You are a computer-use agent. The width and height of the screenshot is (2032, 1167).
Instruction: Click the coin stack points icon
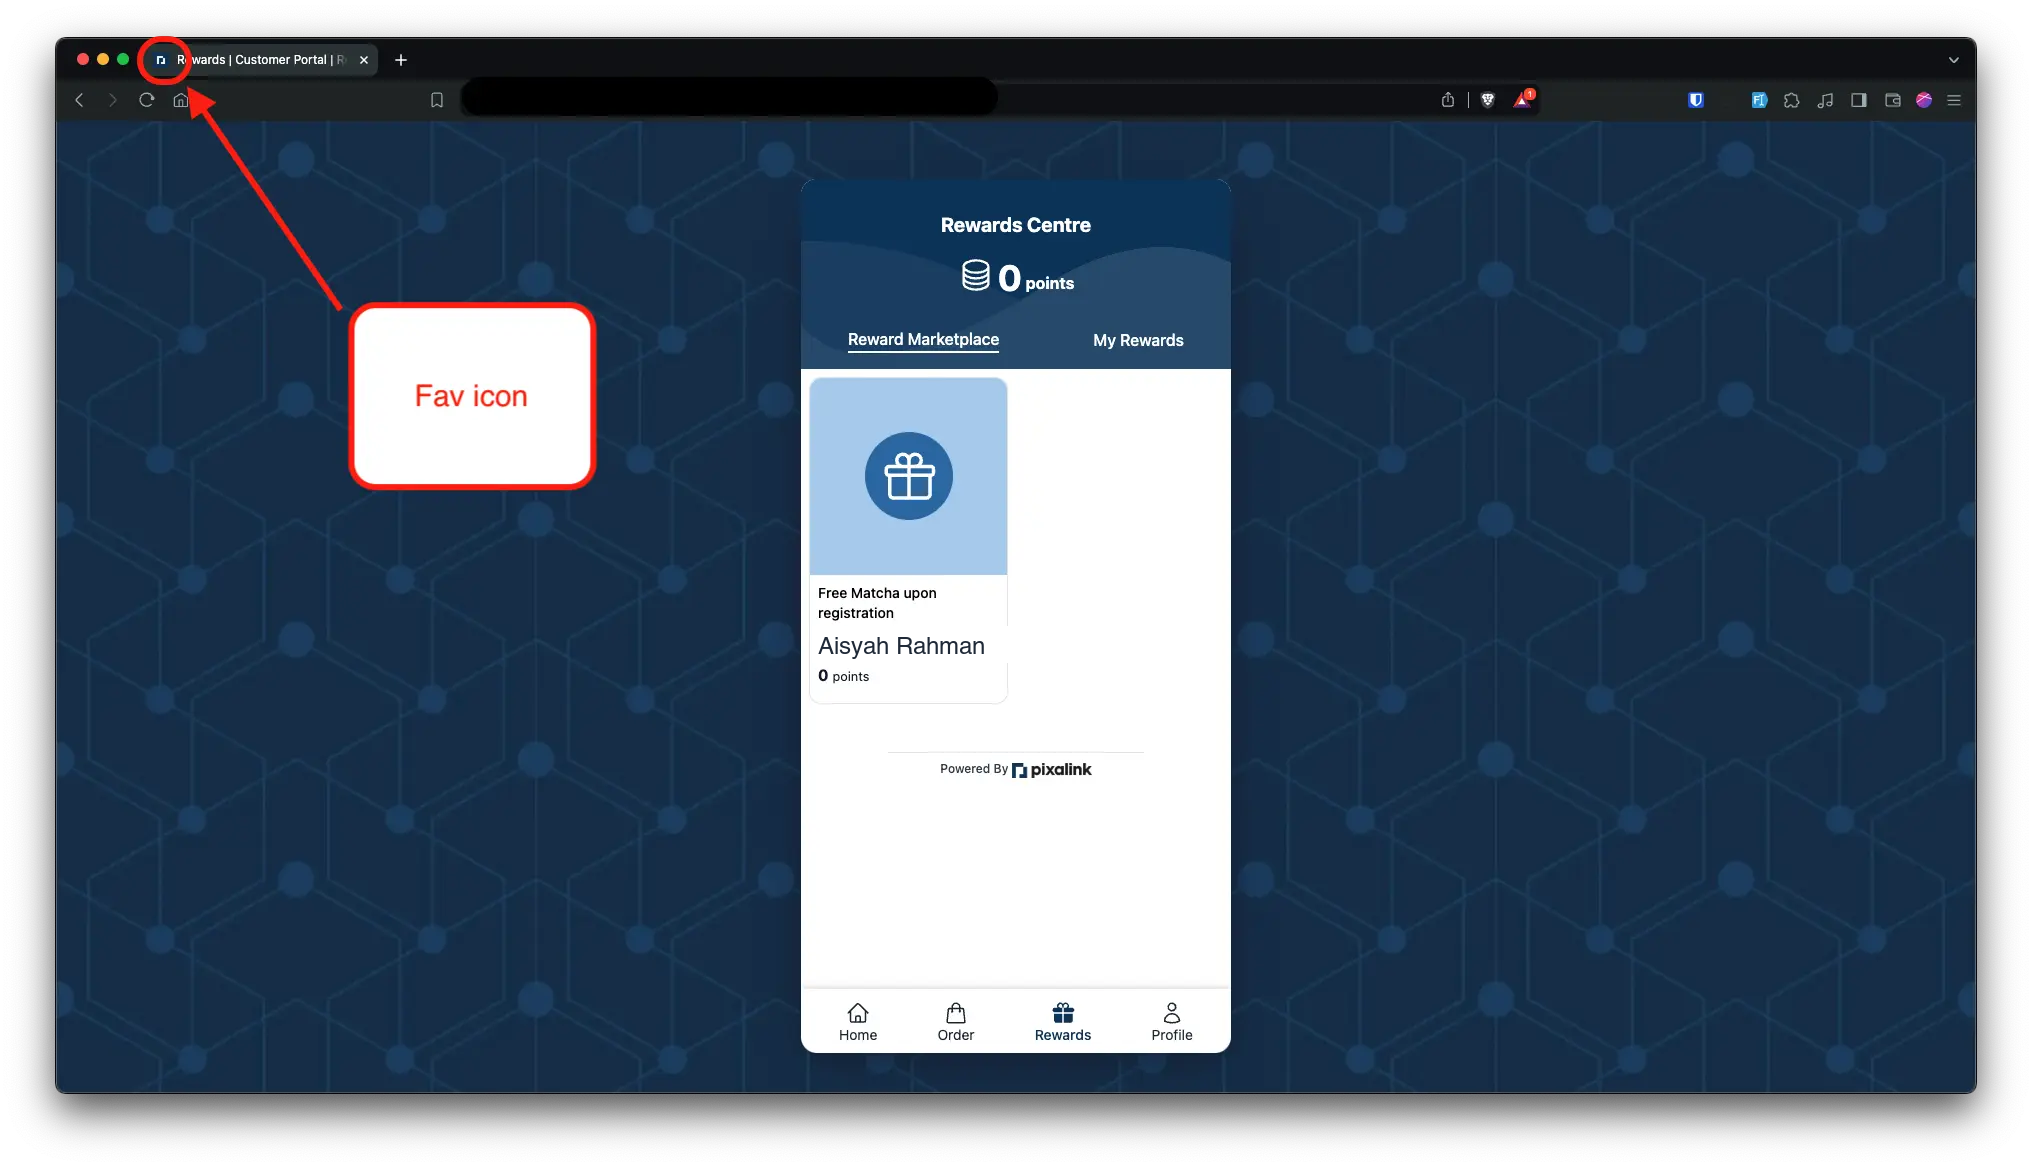coord(976,276)
